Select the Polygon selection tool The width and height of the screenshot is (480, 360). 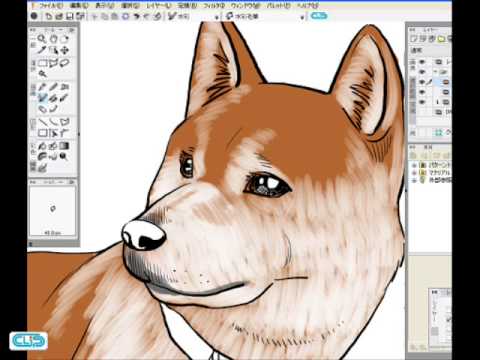(x=54, y=63)
